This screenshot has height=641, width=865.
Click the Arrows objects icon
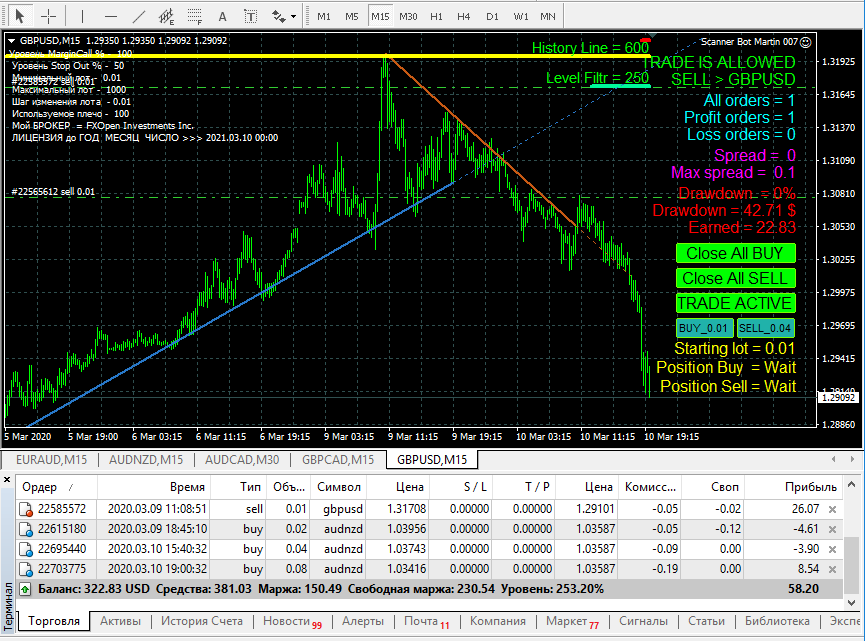point(279,17)
